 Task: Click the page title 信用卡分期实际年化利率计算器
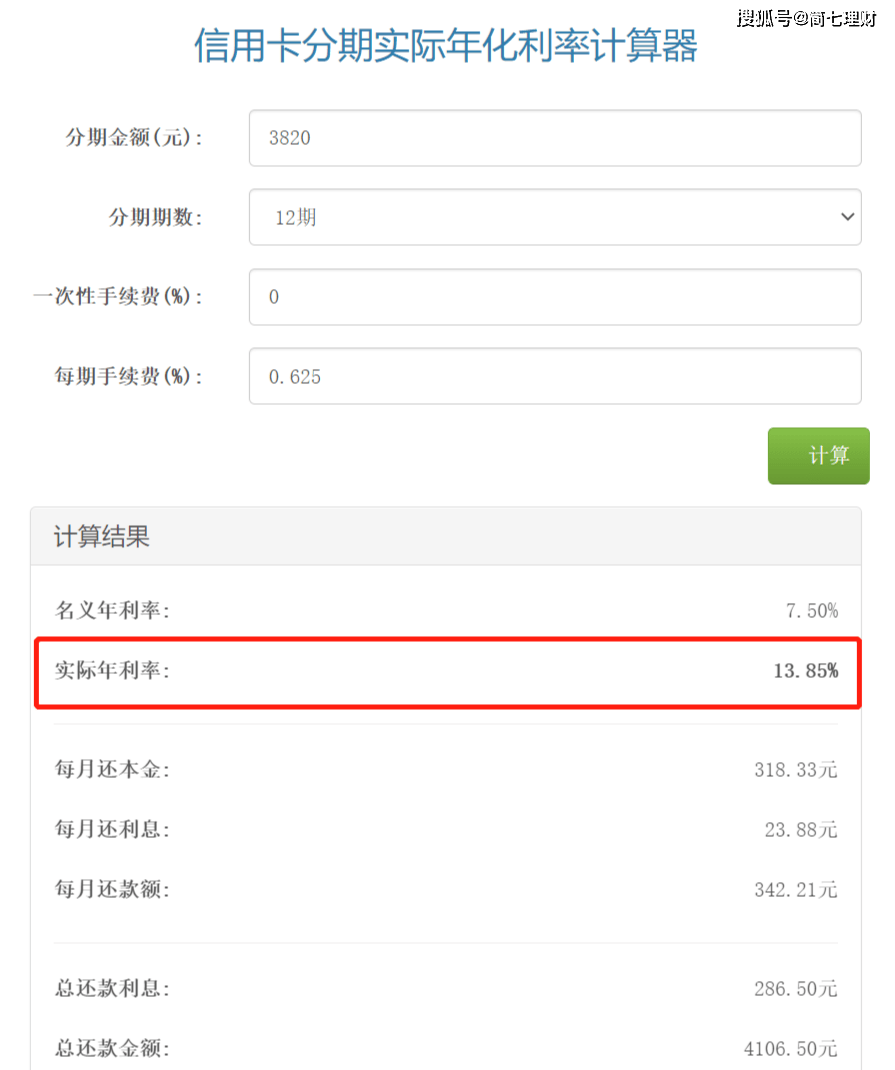tap(446, 46)
